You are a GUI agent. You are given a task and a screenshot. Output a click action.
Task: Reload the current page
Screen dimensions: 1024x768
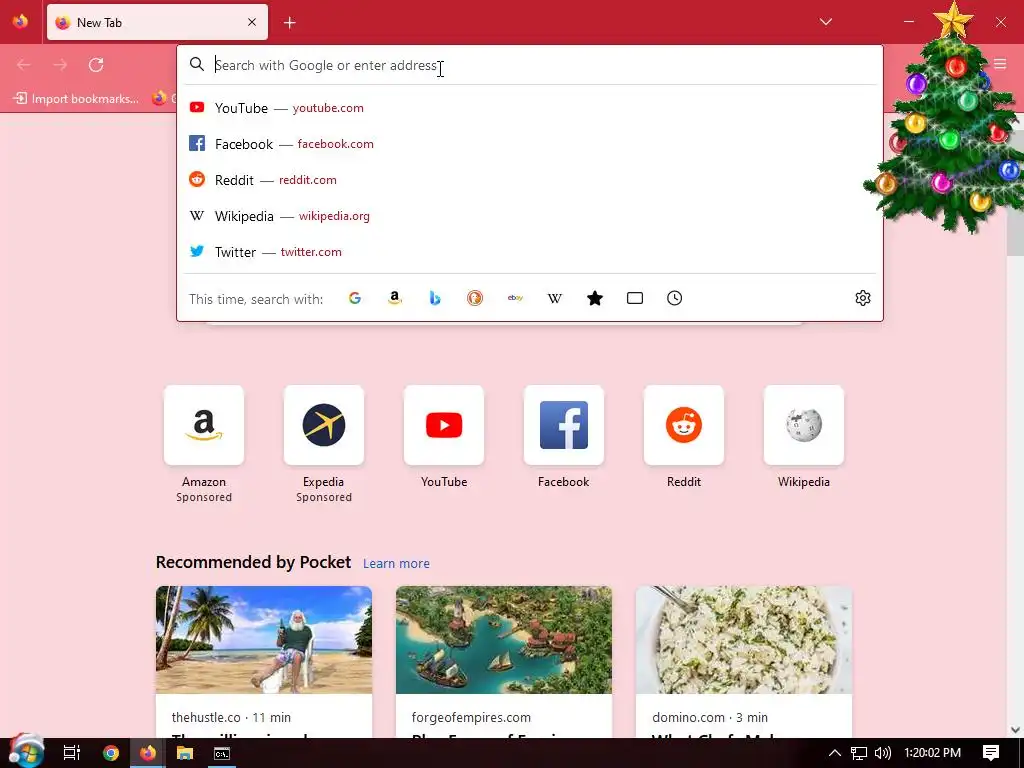point(96,65)
